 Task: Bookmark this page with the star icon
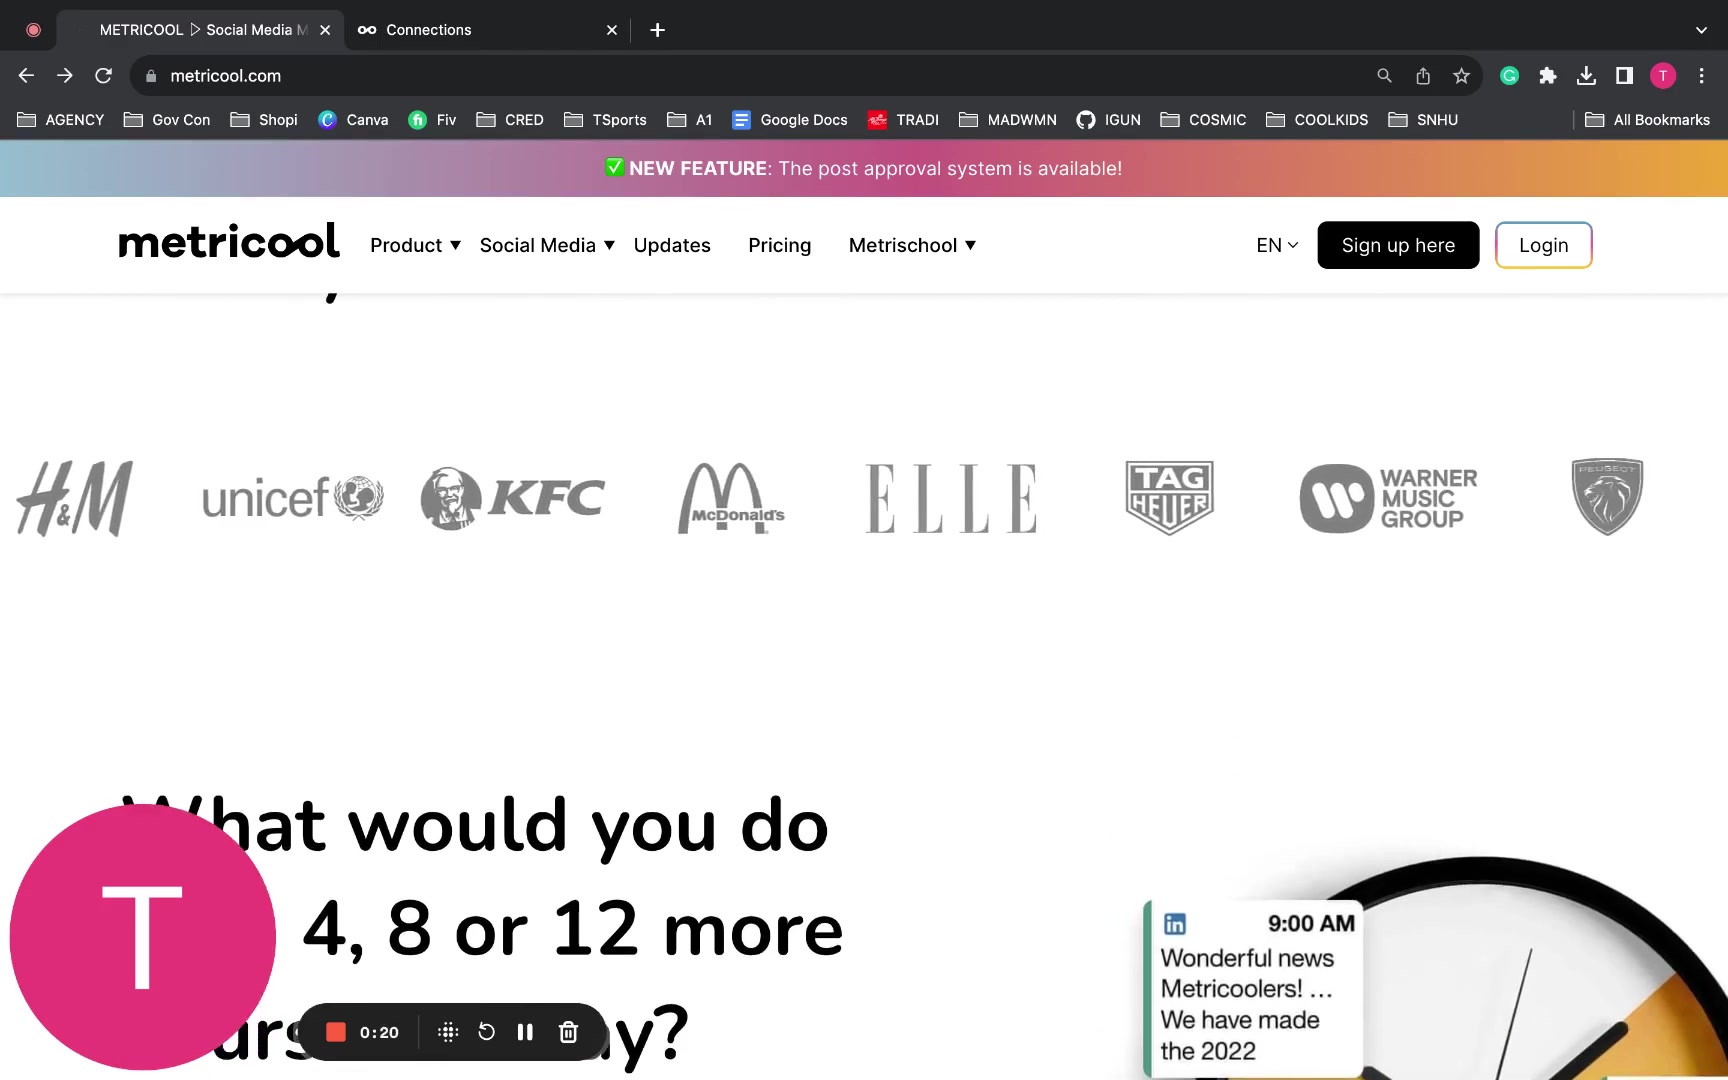point(1461,75)
